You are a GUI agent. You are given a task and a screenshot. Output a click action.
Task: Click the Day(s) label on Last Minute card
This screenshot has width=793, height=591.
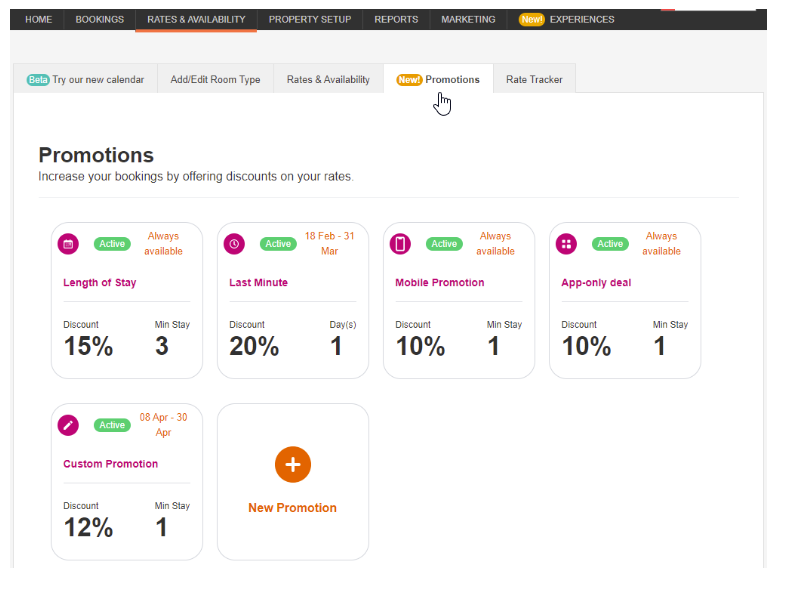pos(343,325)
